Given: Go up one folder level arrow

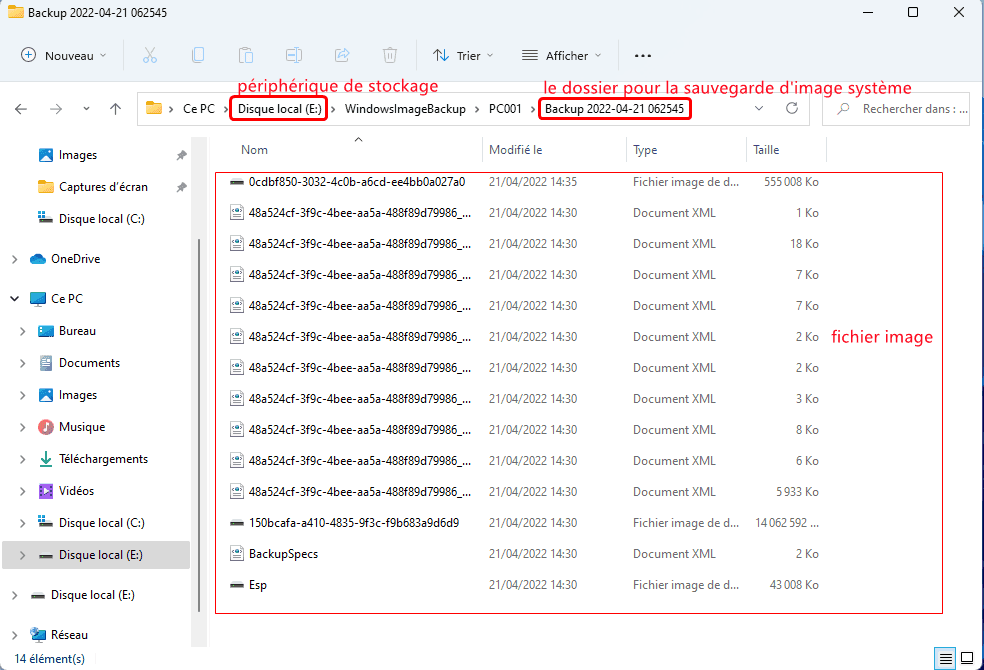Looking at the screenshot, I should pyautogui.click(x=115, y=109).
